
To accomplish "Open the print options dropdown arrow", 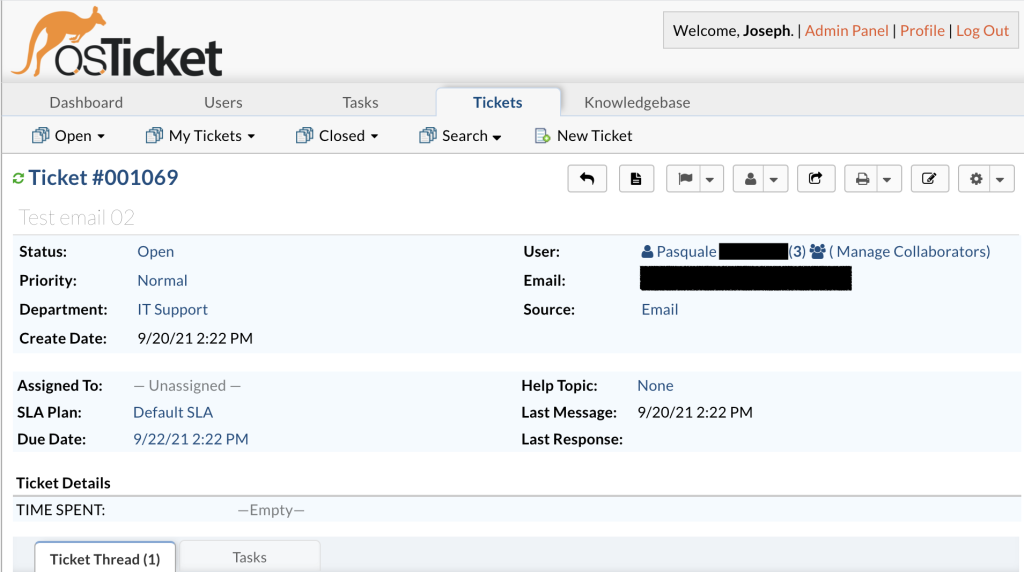I will 887,179.
